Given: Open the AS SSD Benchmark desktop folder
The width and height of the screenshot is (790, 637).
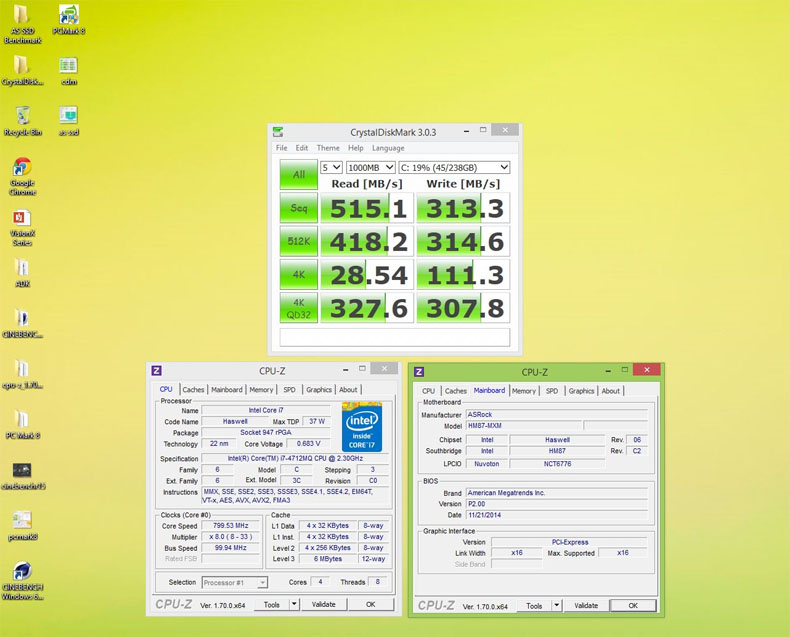Looking at the screenshot, I should pos(22,17).
